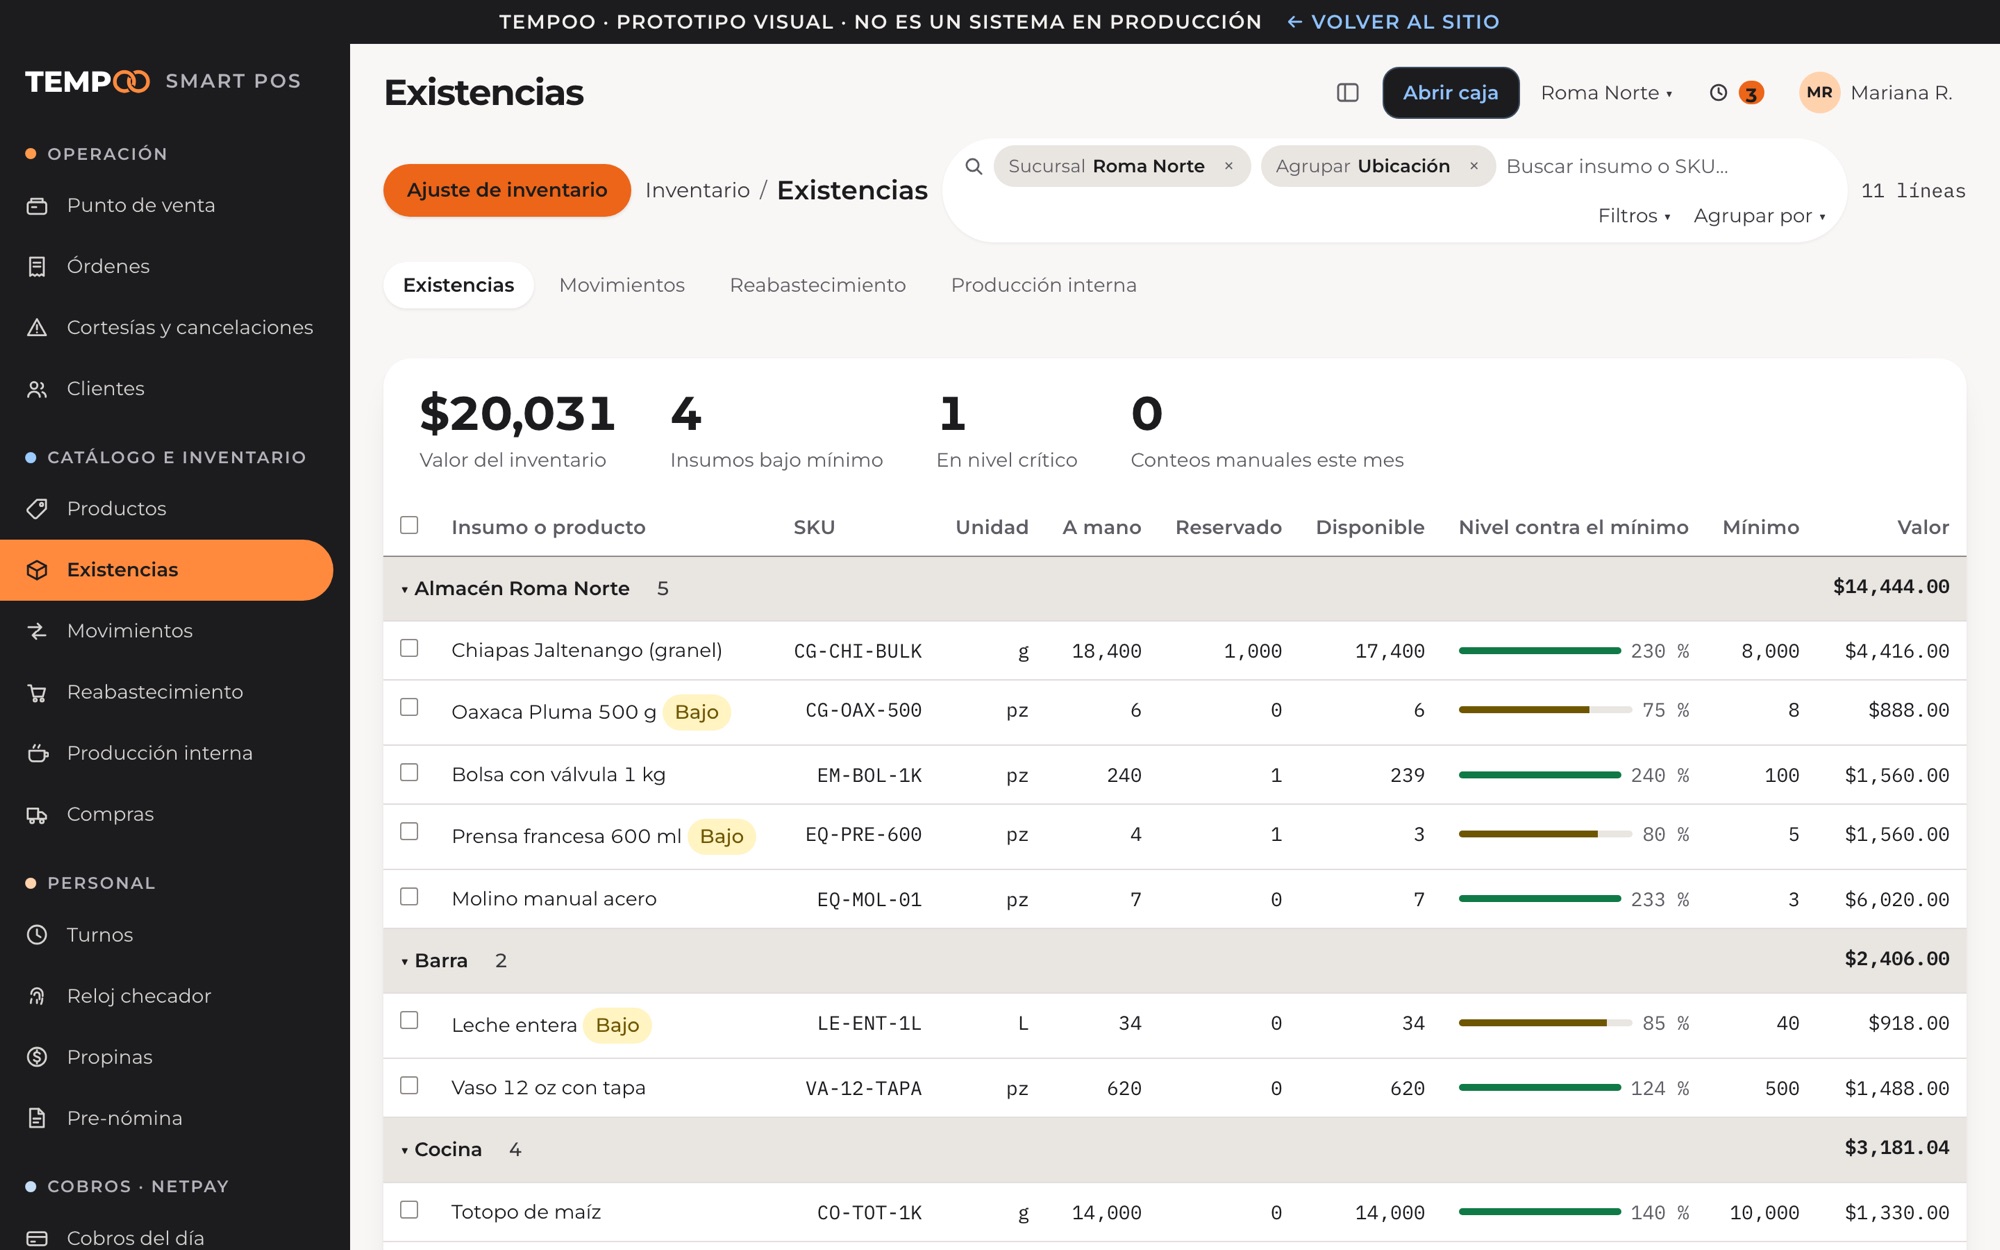Click Ajuste de inventario button

[507, 190]
